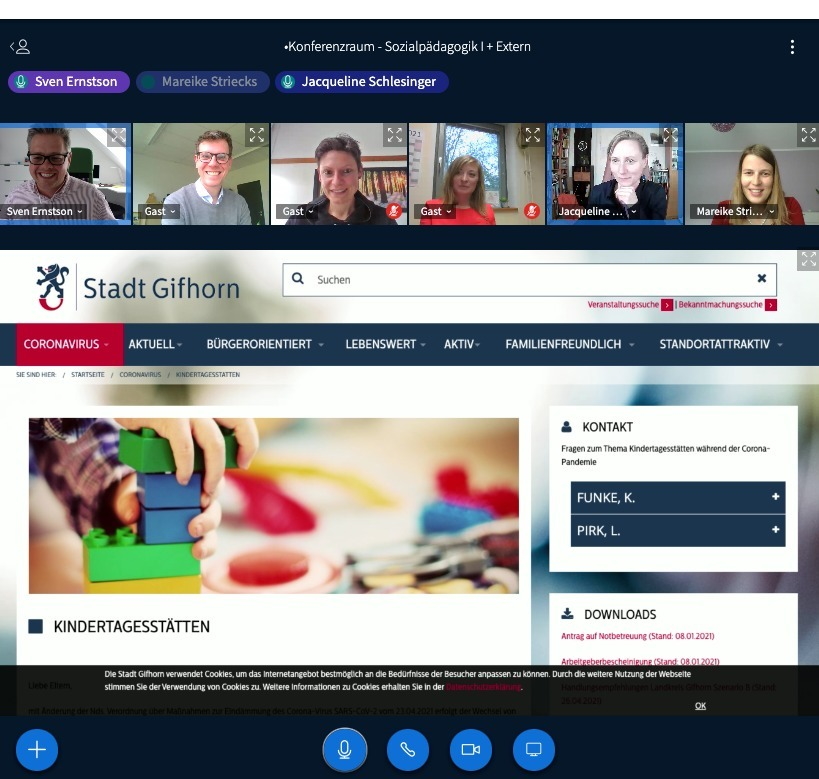Viewport: 819px width, 779px height.
Task: Open the STANDORTATTRAKTIV nav menu
Action: click(x=721, y=344)
